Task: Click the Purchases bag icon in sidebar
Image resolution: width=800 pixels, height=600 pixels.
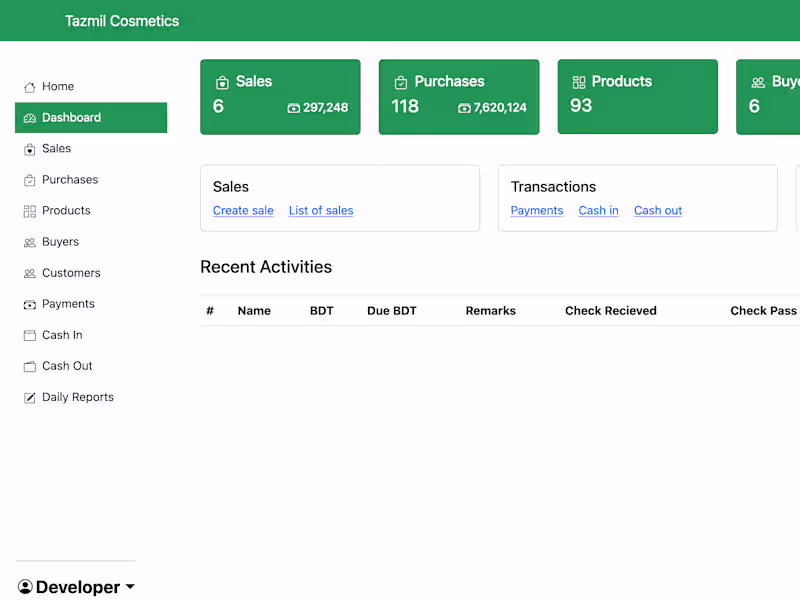Action: click(x=30, y=180)
